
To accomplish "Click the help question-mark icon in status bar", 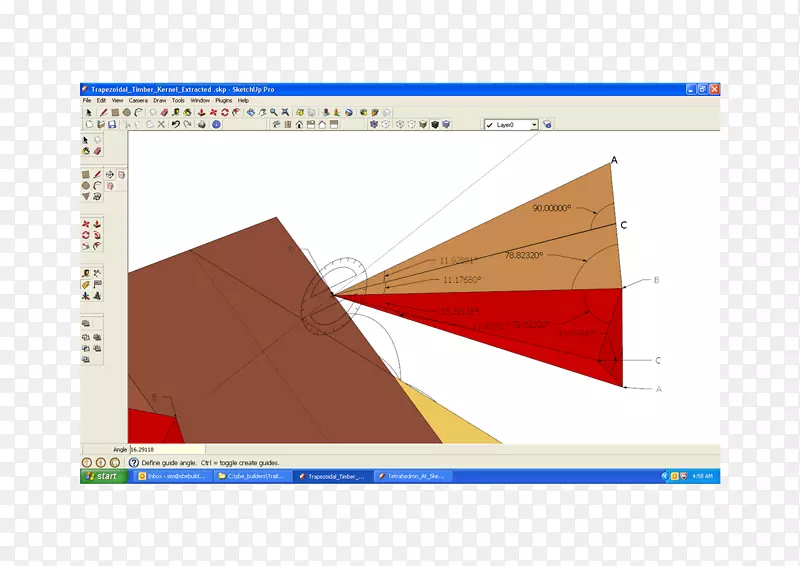I will click(134, 463).
